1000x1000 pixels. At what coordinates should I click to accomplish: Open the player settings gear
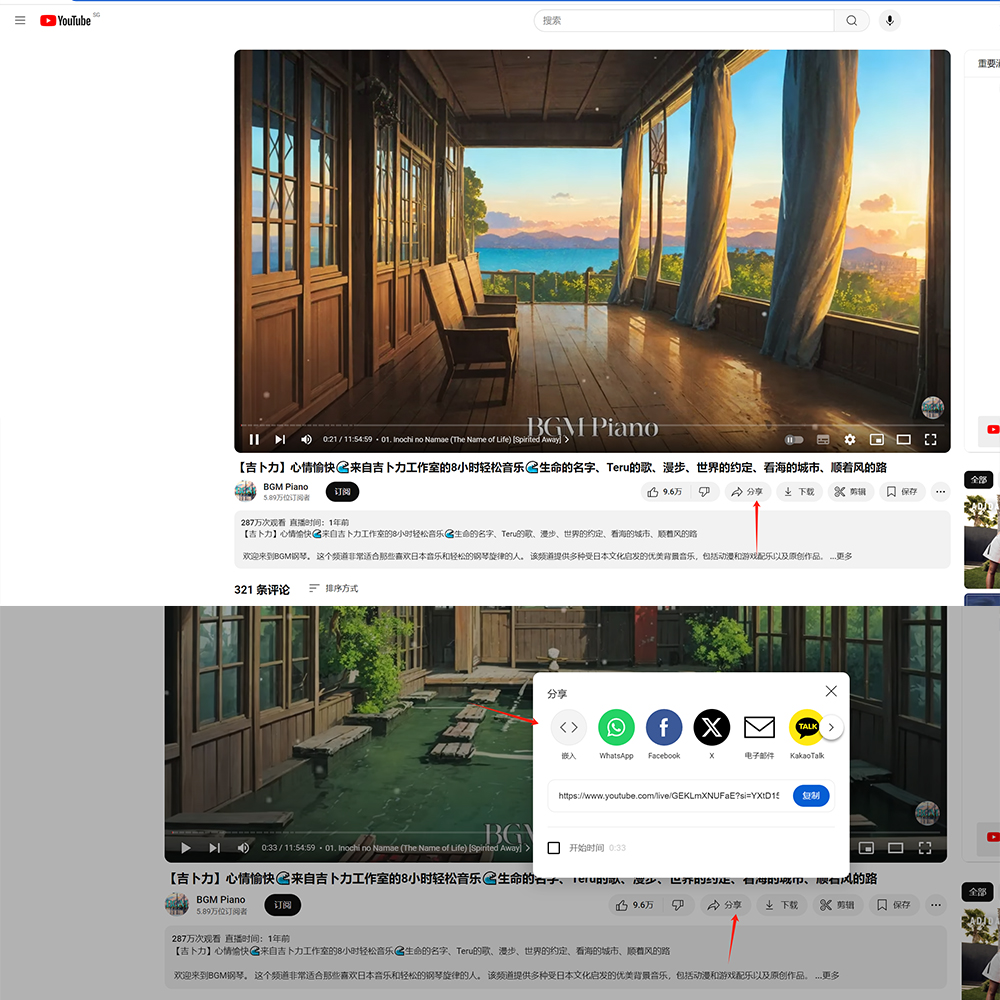click(x=849, y=439)
